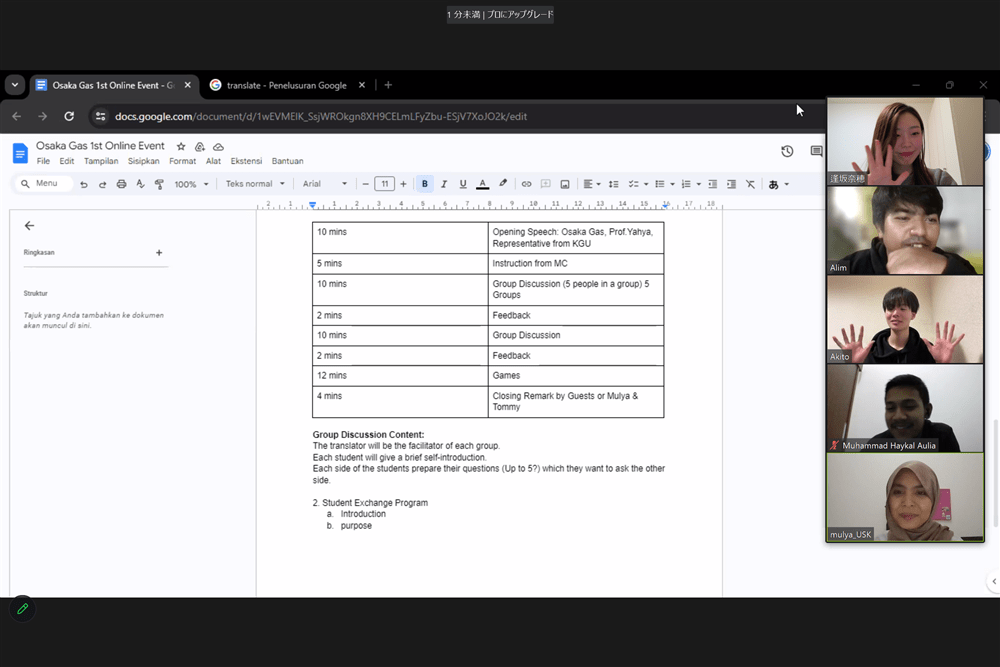This screenshot has height=667, width=1000.
Task: Go to Docs home via blue logo
Action: pyautogui.click(x=20, y=153)
